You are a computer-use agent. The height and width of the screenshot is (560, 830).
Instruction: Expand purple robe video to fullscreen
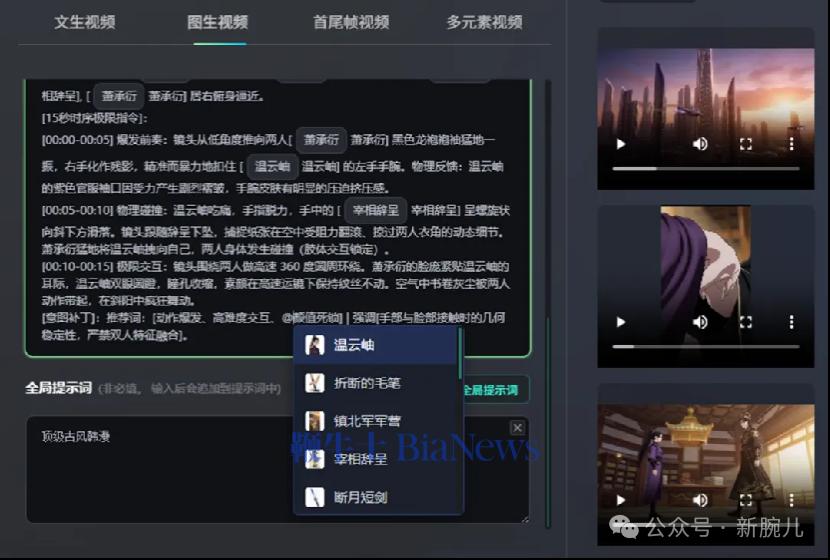[x=745, y=322]
